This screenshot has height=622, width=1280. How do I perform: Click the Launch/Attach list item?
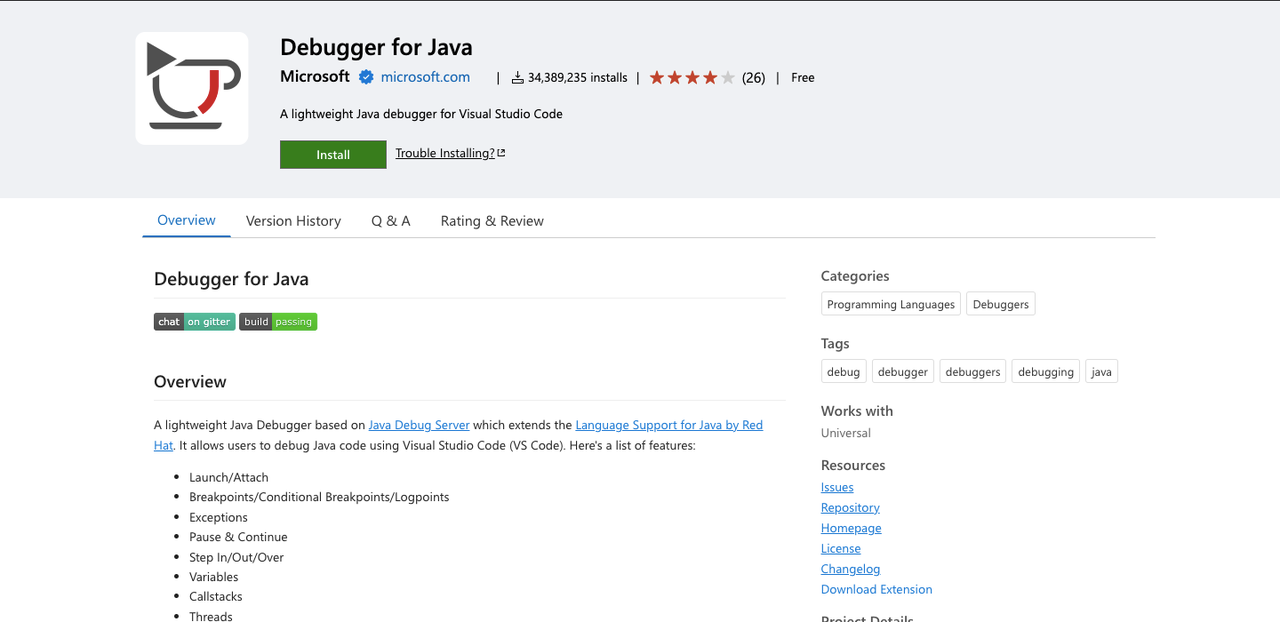229,477
